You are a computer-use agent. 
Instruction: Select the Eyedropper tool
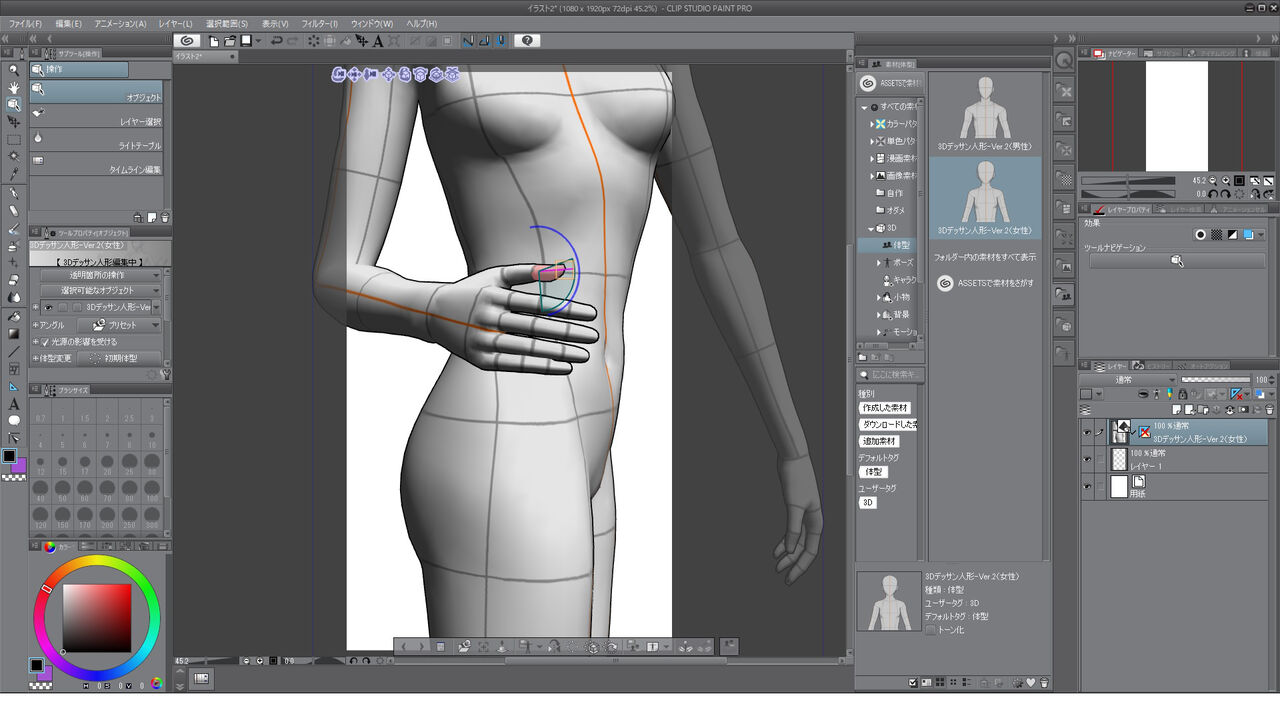point(14,174)
